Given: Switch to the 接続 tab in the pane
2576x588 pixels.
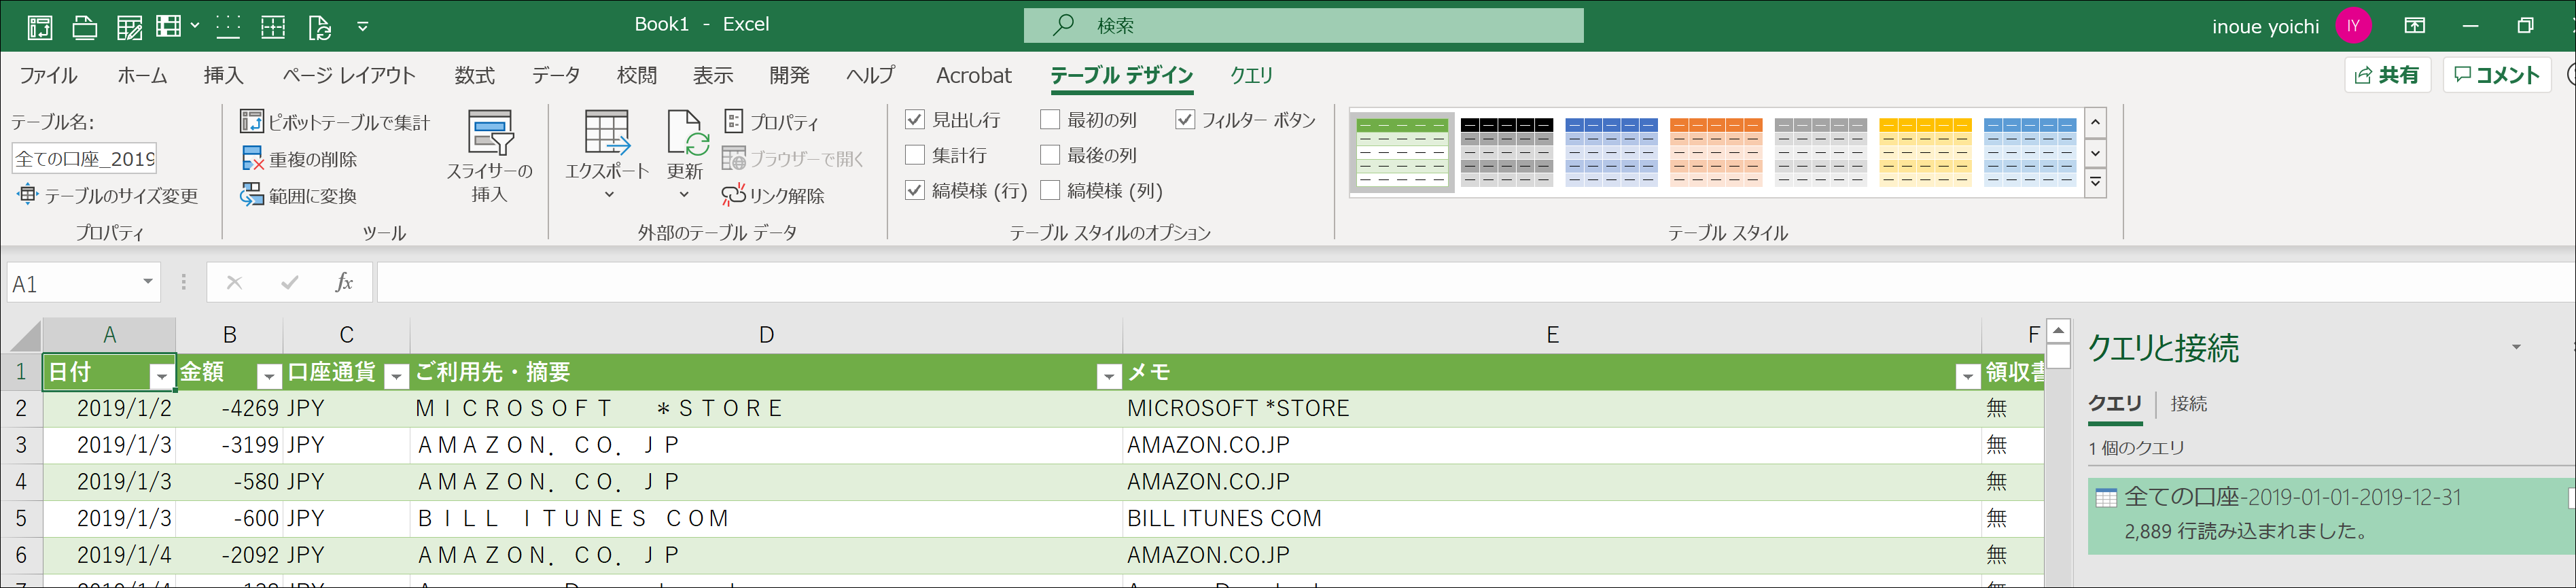Looking at the screenshot, I should 2189,404.
